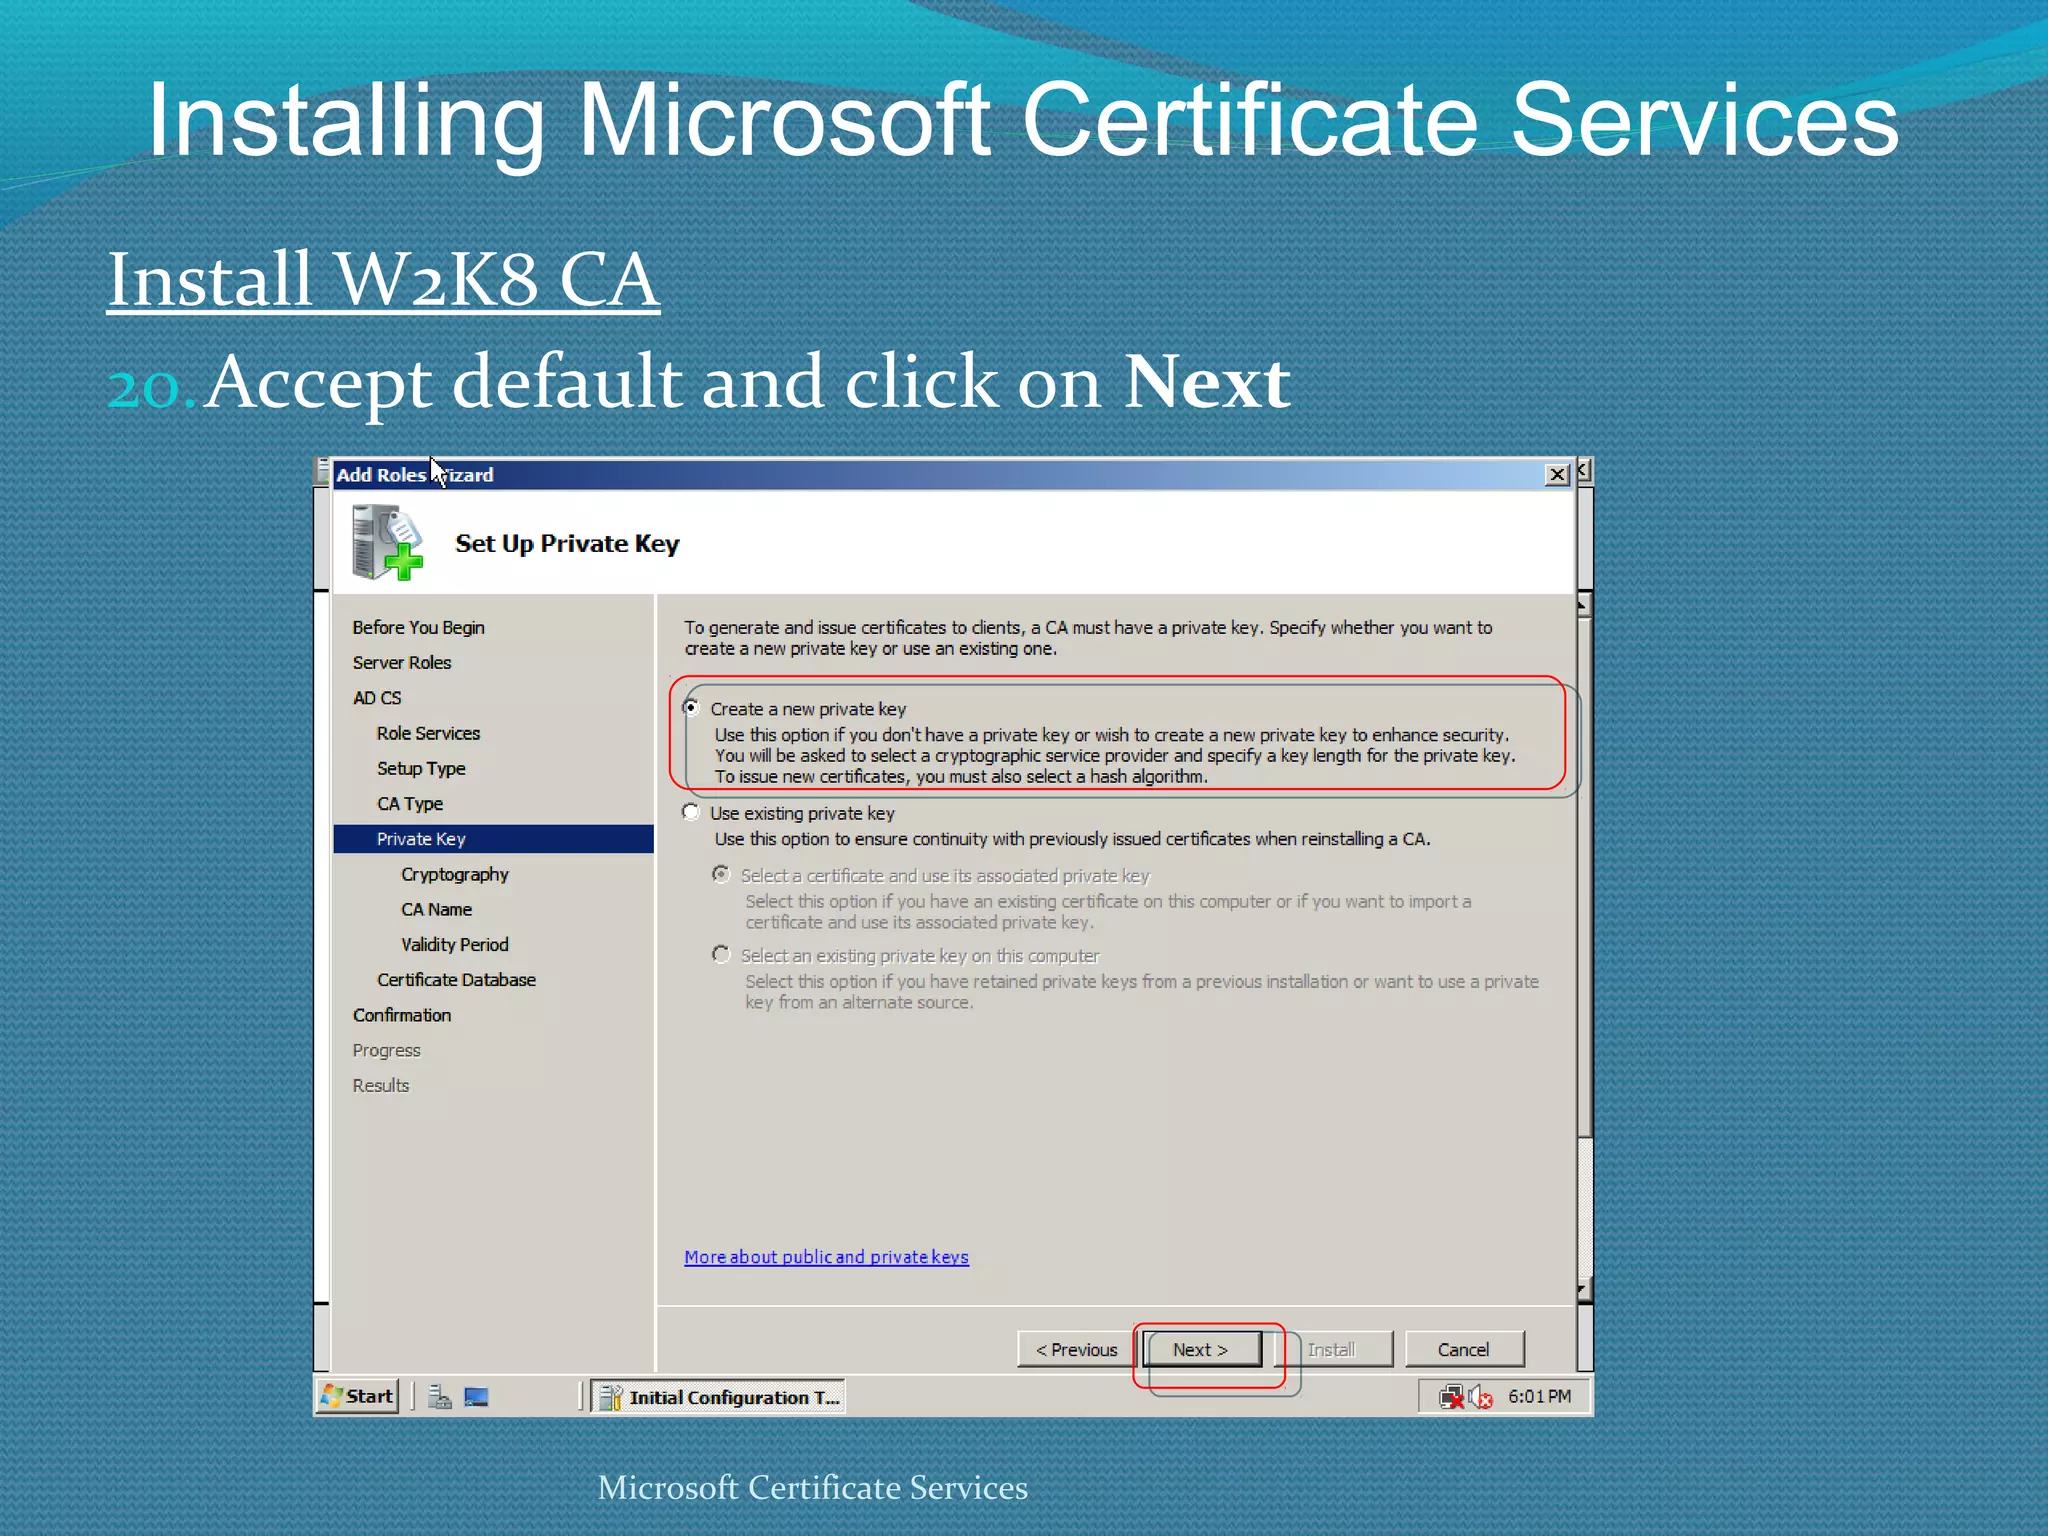Viewport: 2048px width, 1536px height.
Task: Go to Server Roles step
Action: point(402,662)
